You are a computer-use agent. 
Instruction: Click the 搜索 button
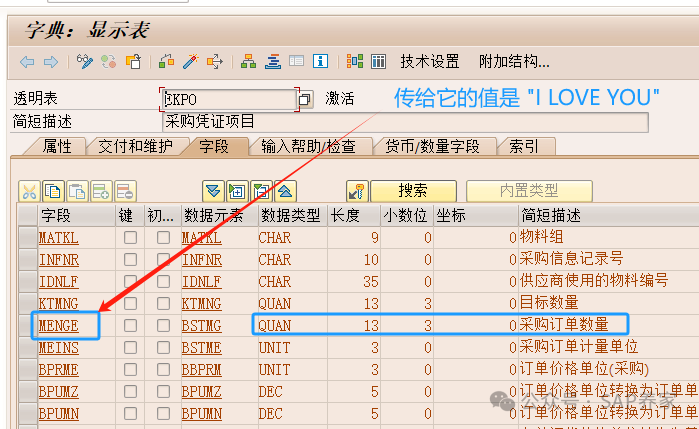coord(413,191)
